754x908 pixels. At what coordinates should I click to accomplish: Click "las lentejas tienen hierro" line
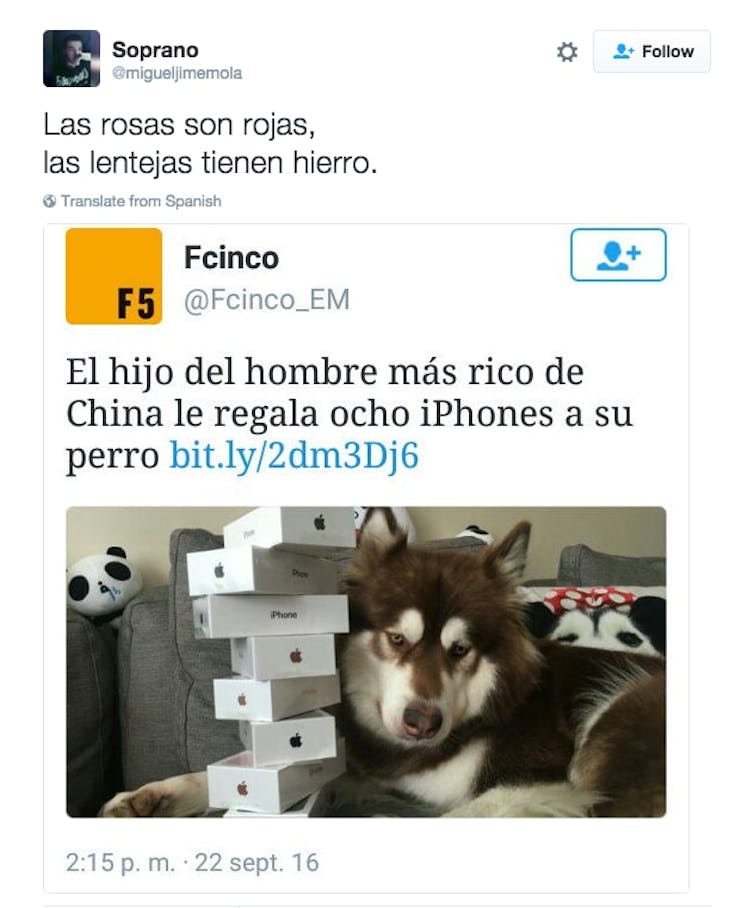pos(210,163)
